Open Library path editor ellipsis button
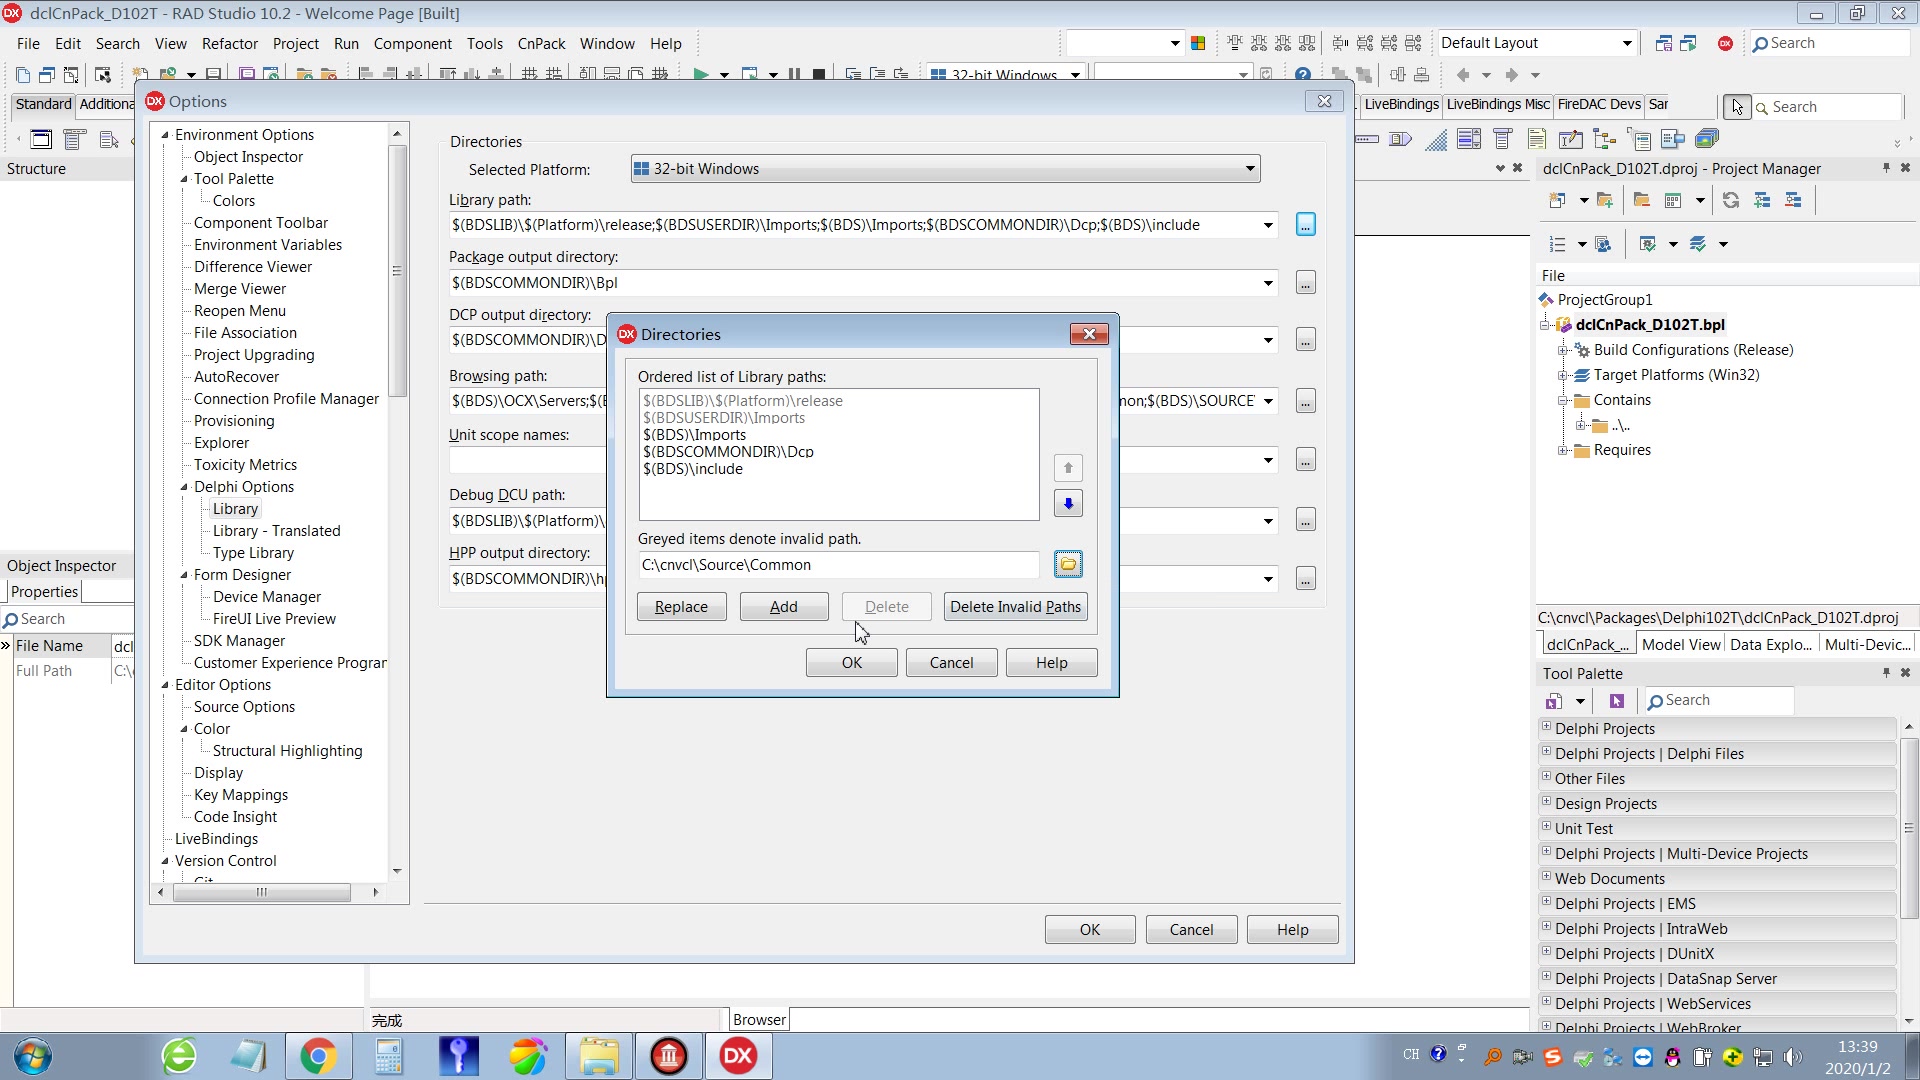1920x1080 pixels. [x=1305, y=225]
